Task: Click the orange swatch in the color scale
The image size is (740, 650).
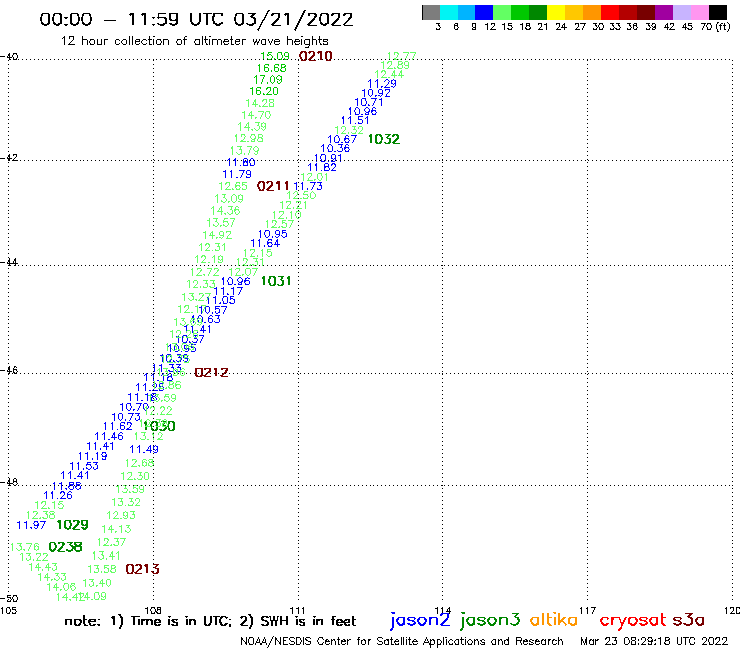Action: pos(592,13)
